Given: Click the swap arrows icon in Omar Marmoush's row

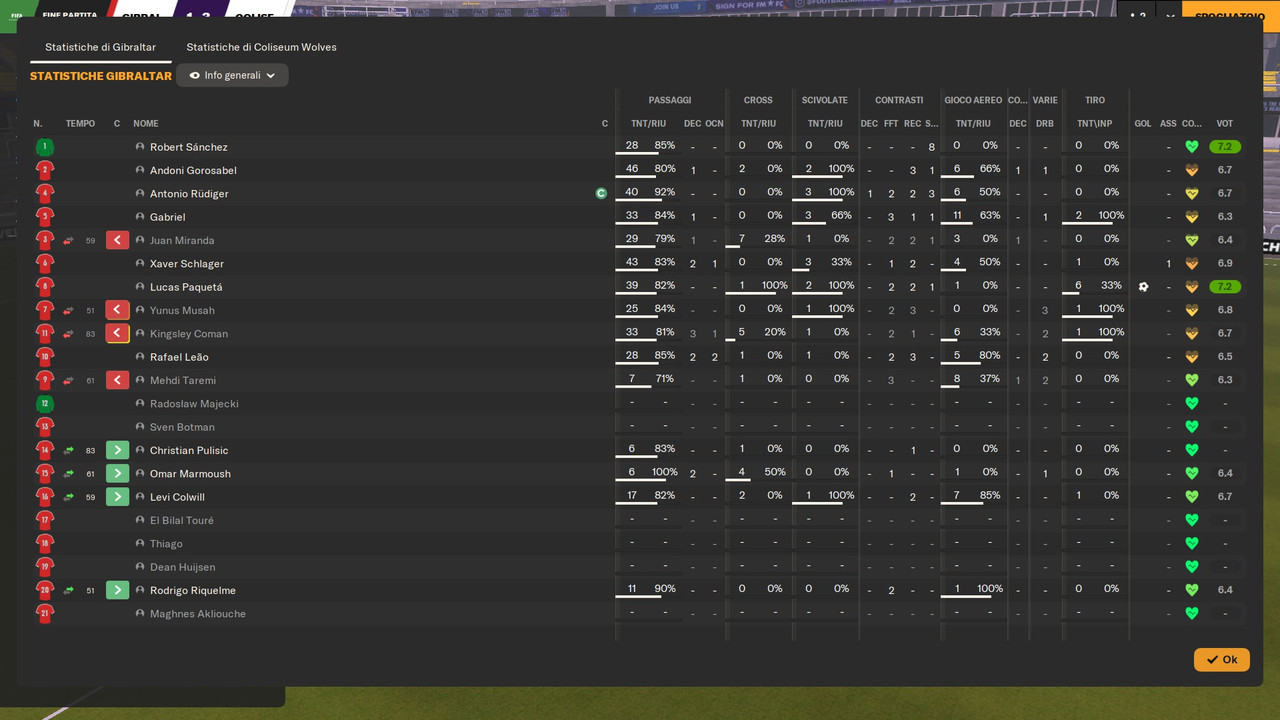Looking at the screenshot, I should coord(68,473).
